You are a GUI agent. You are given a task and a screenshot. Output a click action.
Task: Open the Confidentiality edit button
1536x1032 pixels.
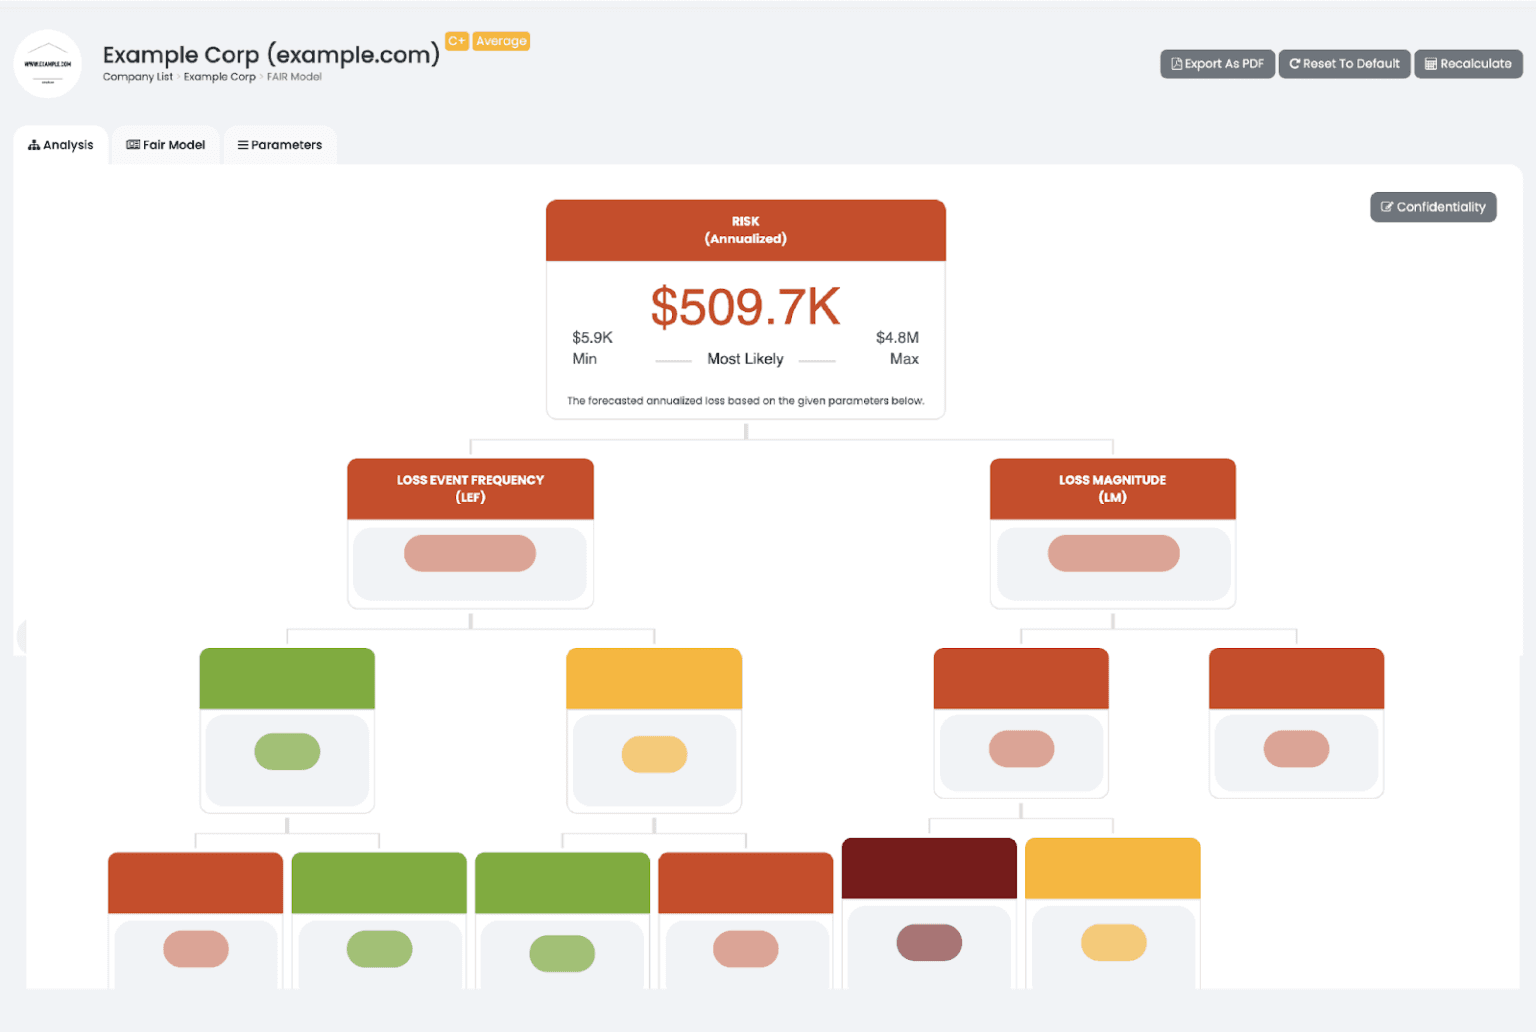coord(1432,207)
